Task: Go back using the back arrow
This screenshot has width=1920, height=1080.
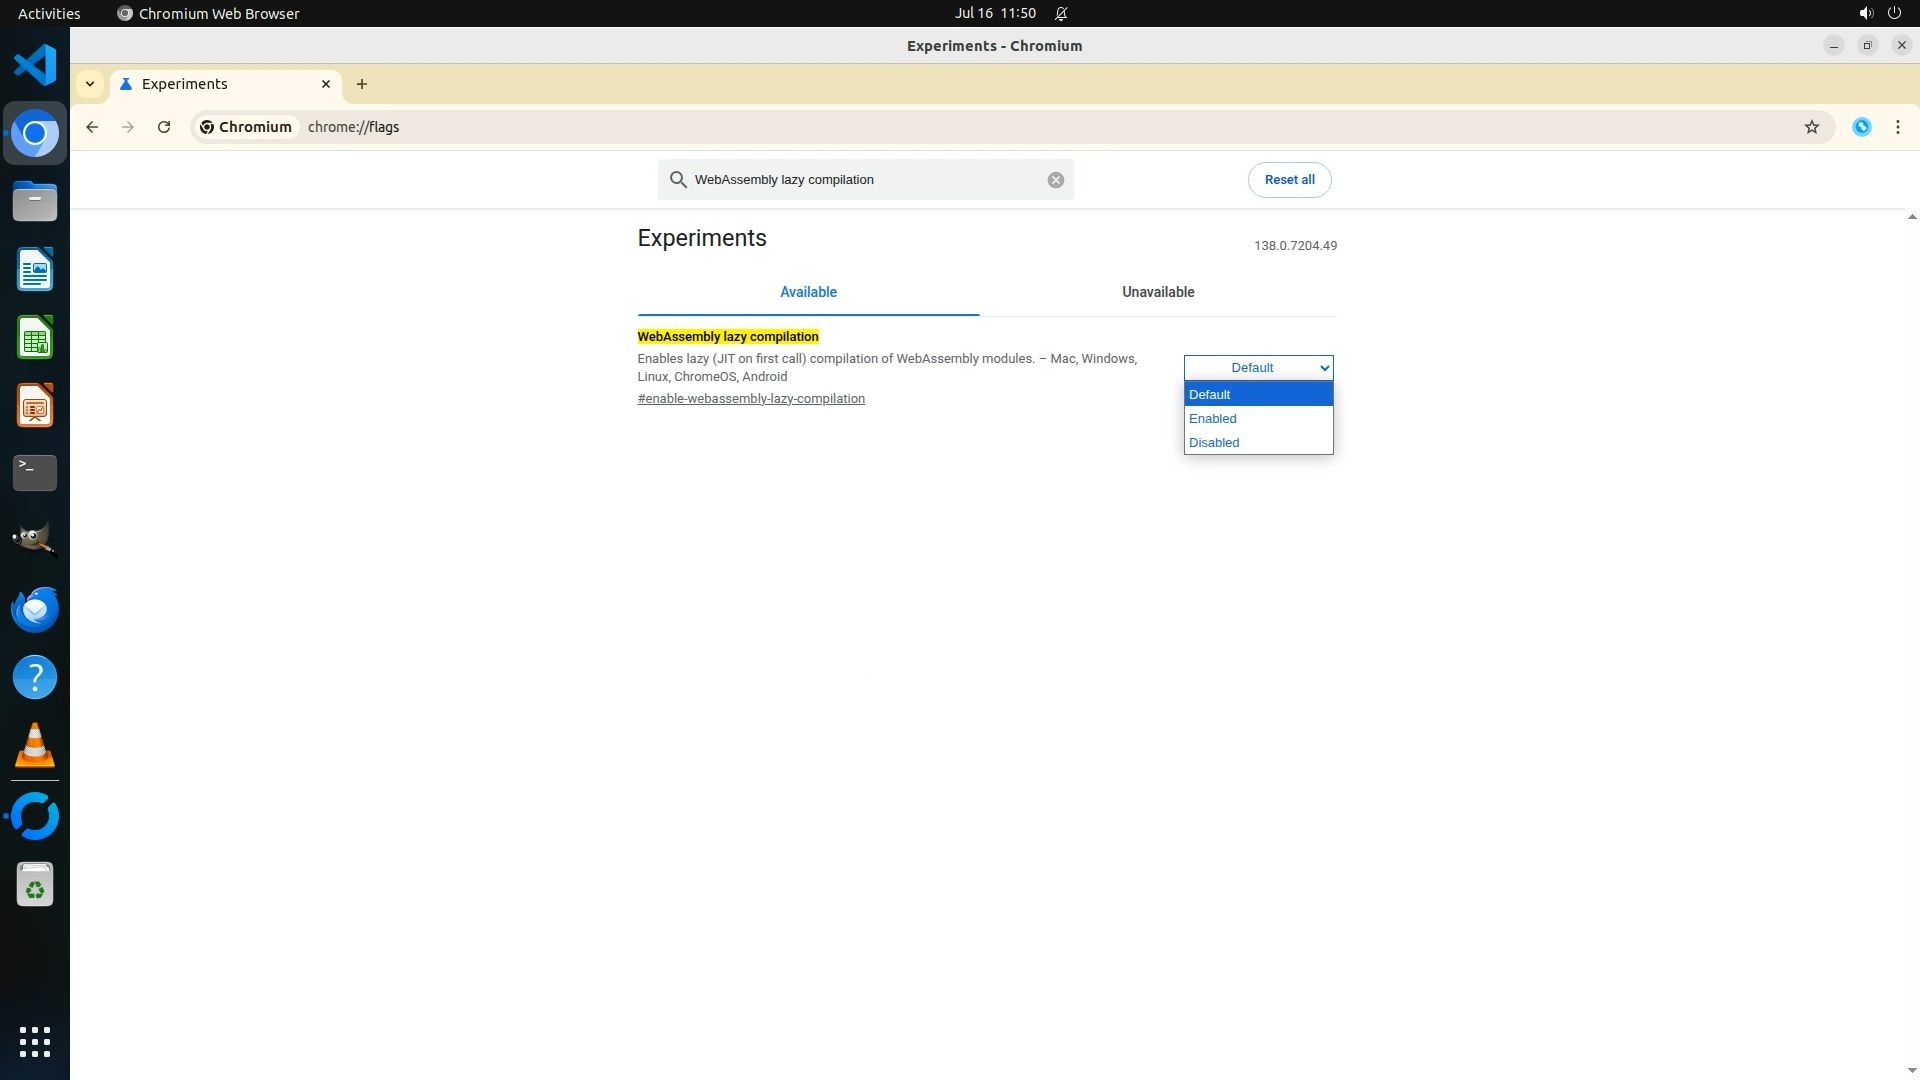Action: (x=92, y=127)
